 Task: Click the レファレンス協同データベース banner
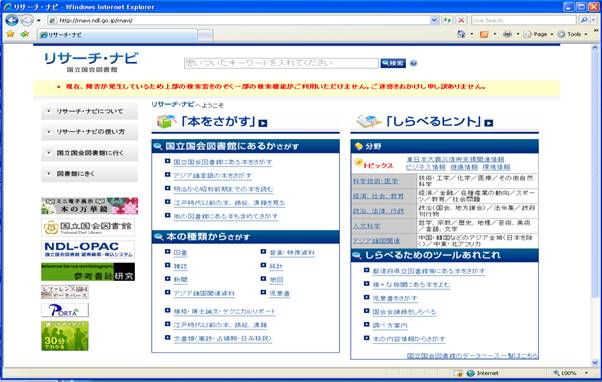pyautogui.click(x=65, y=292)
